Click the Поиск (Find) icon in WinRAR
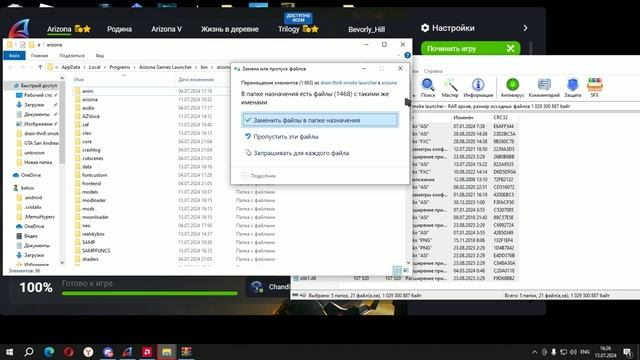The image size is (640, 360). click(428, 87)
